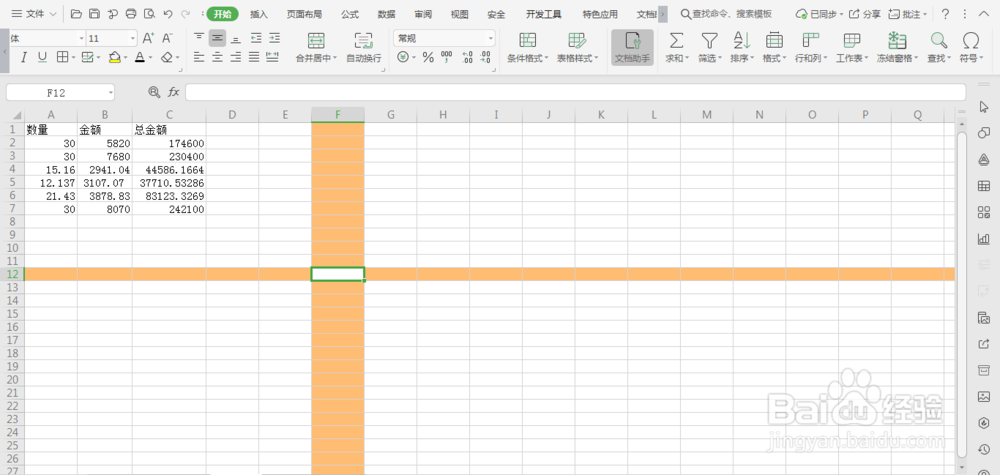Click the 分享 share button
The image size is (1000, 475).
pos(865,14)
